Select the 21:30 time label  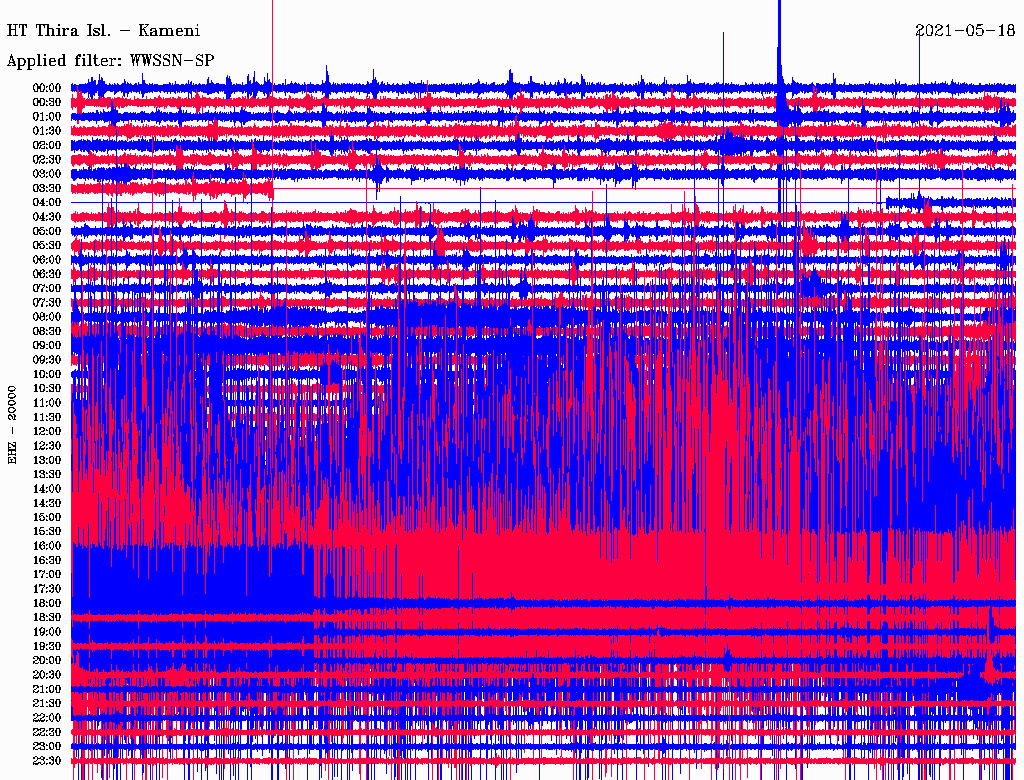click(x=47, y=704)
